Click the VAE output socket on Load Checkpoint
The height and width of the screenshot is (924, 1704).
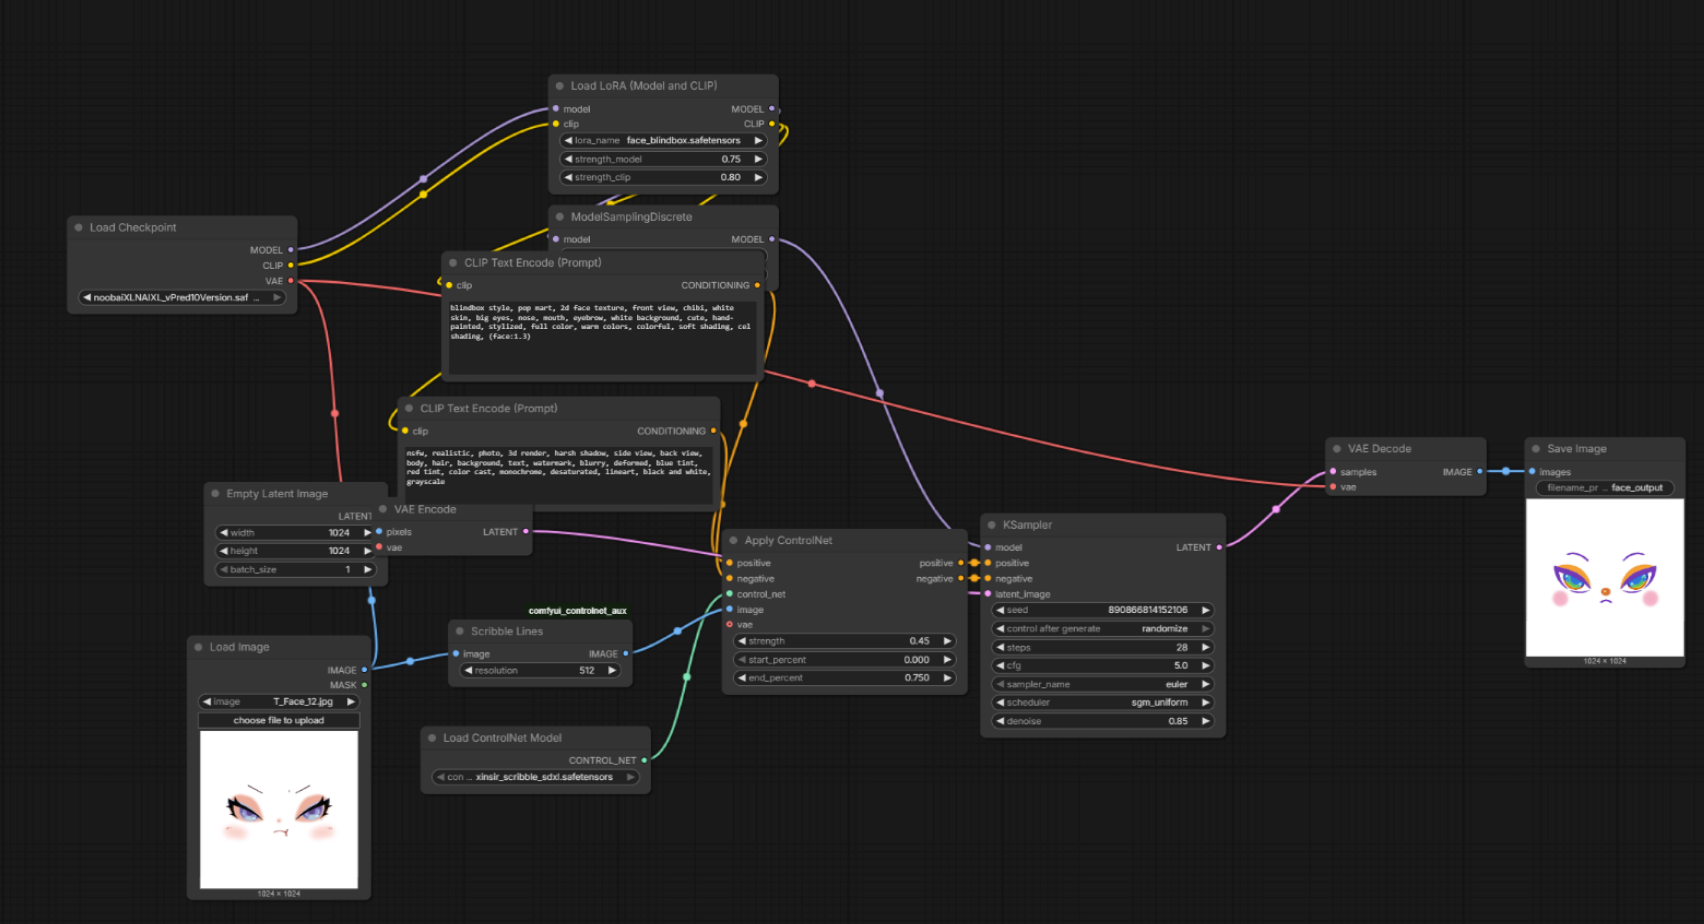coord(291,281)
